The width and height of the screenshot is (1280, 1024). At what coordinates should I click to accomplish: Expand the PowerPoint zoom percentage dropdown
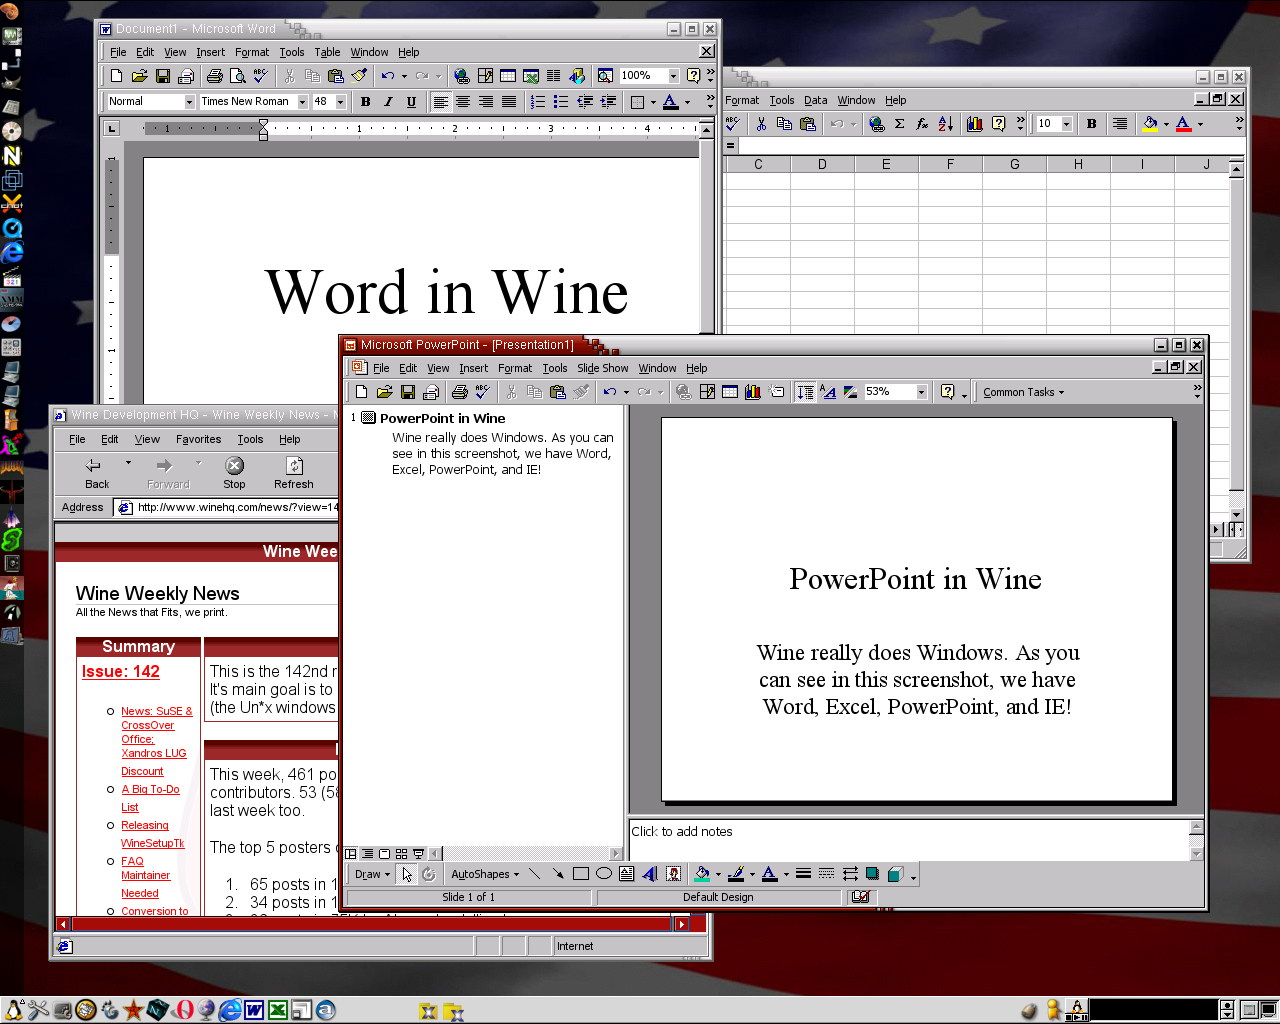[921, 392]
